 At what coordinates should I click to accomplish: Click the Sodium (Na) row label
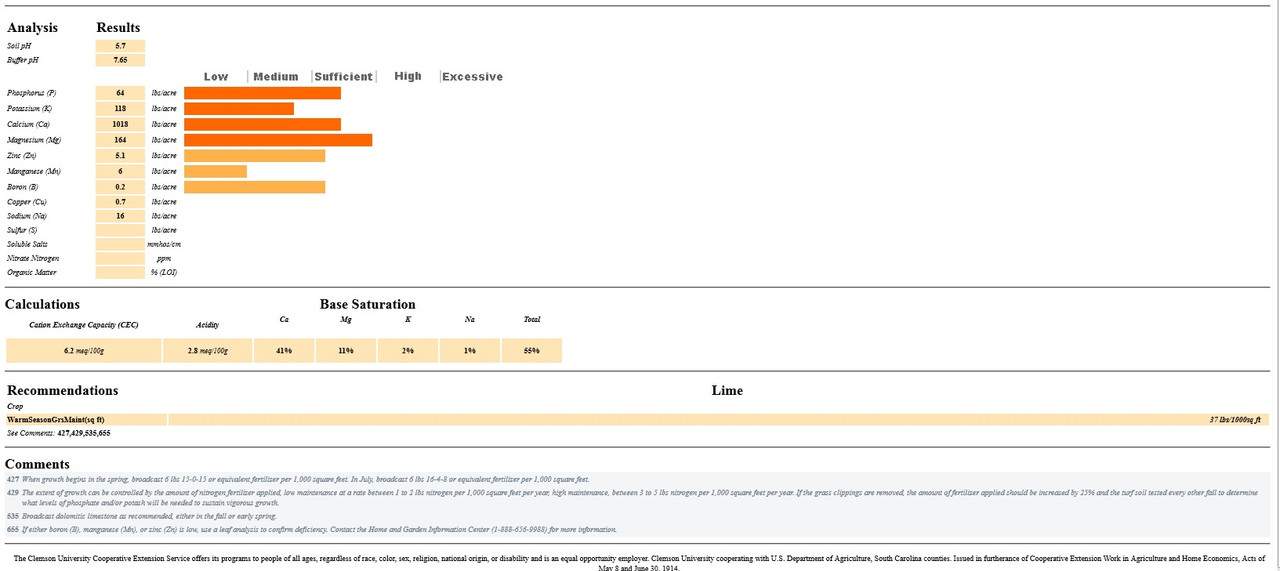26,216
